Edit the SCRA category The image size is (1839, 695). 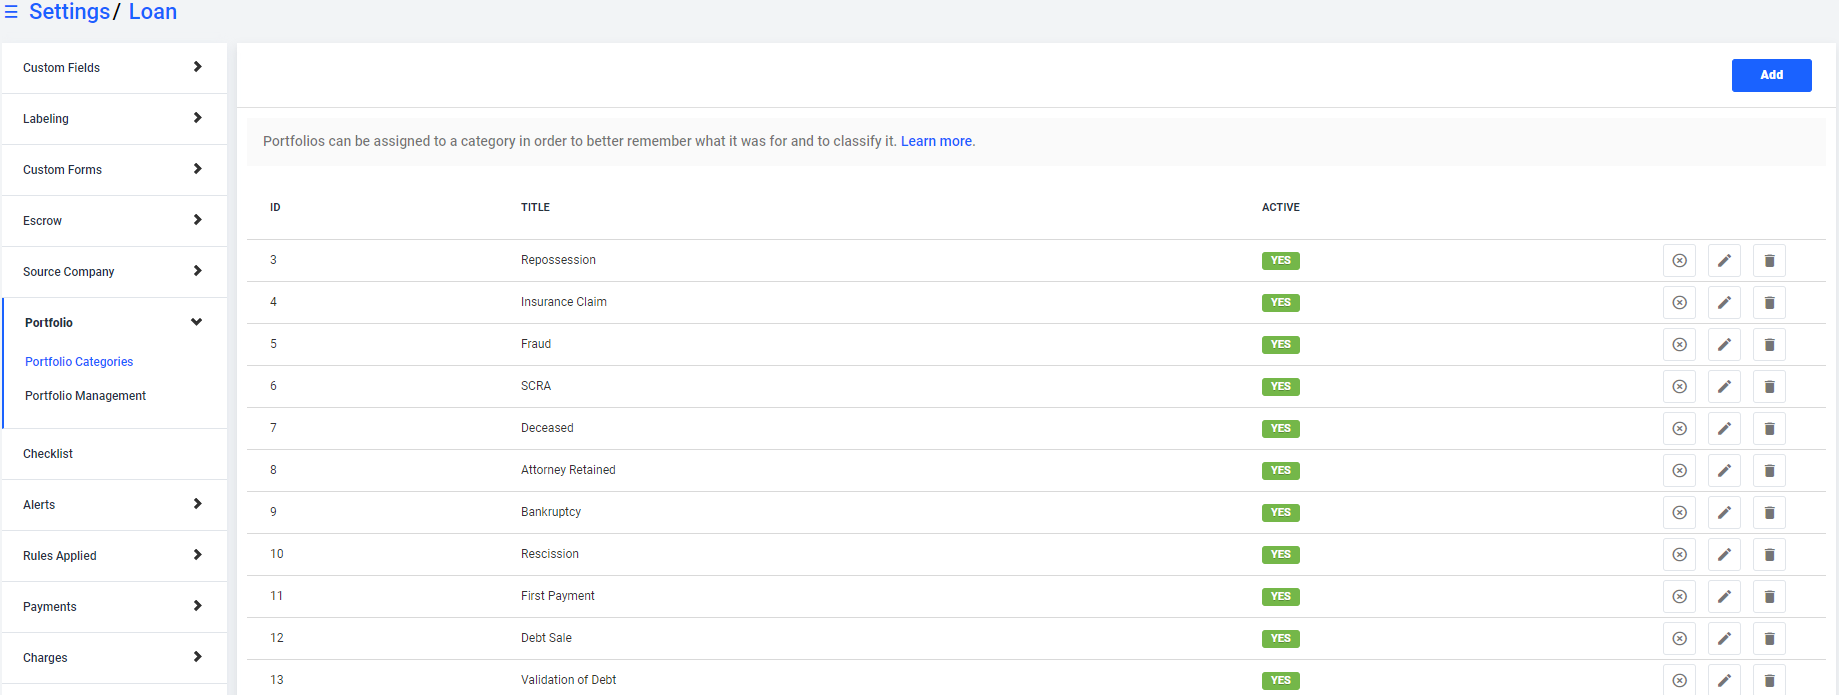(x=1724, y=387)
